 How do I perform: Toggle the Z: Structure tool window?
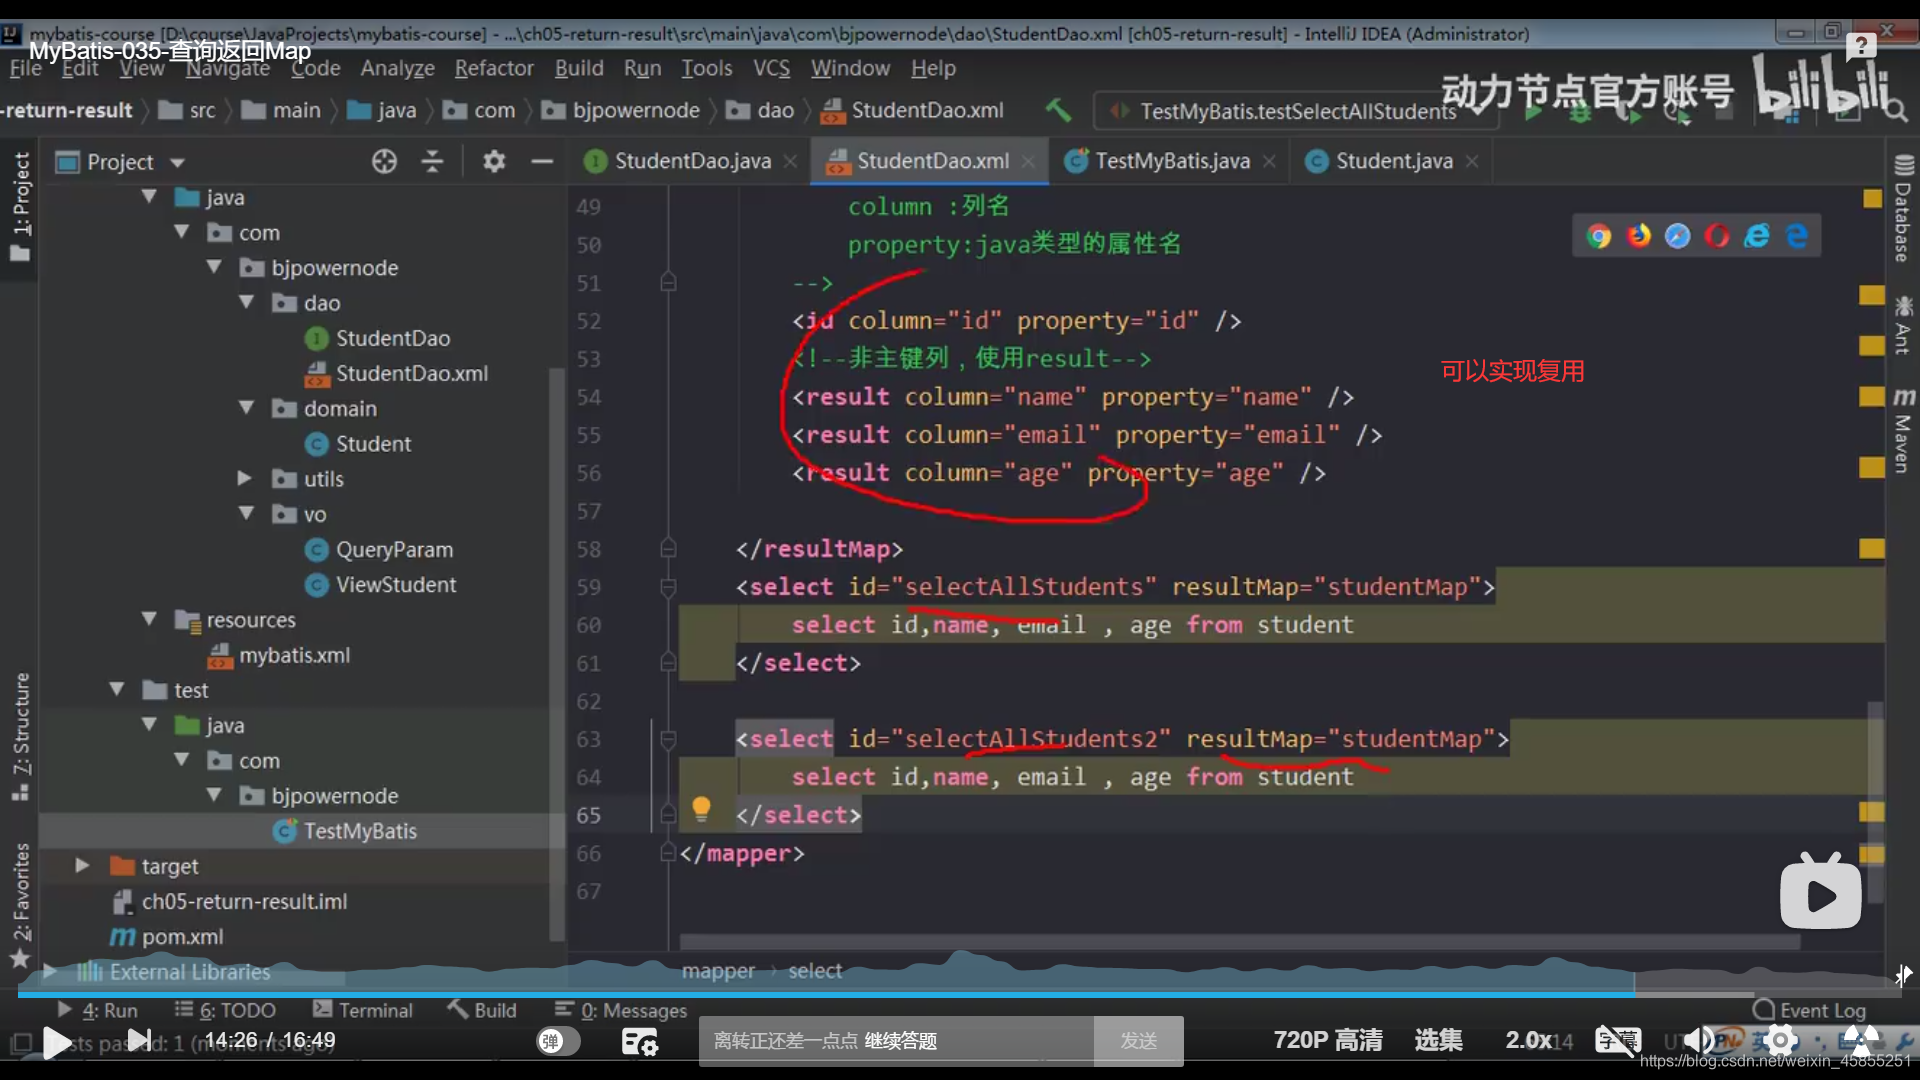[21, 737]
